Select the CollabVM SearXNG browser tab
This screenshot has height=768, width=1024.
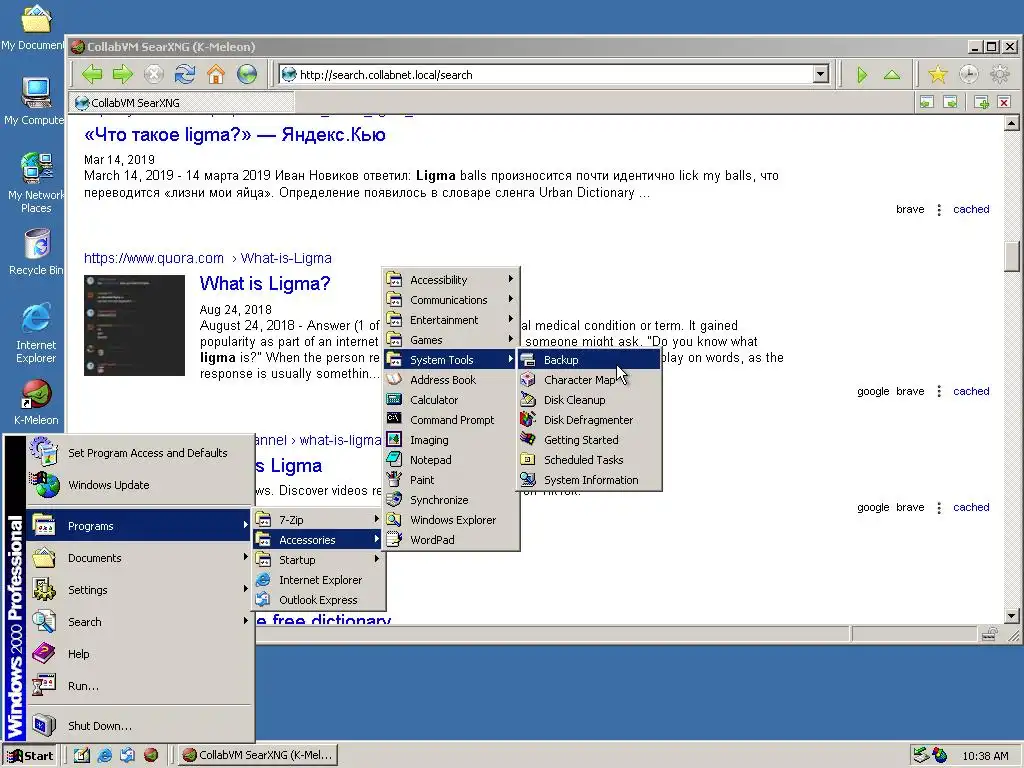(x=182, y=103)
